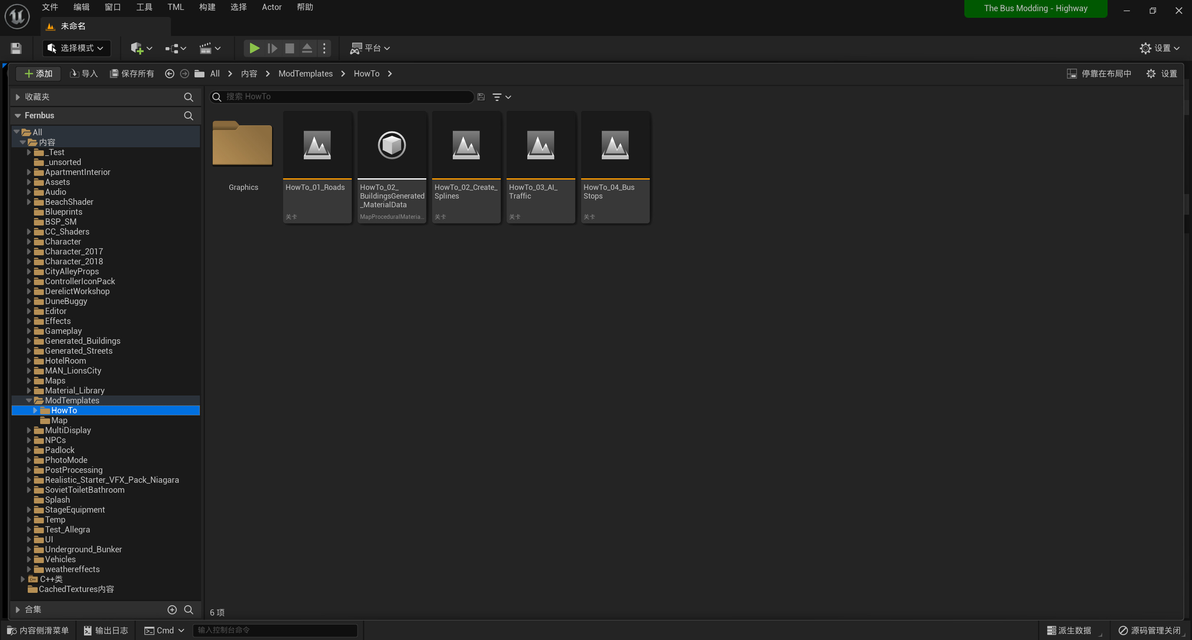Expand the 合集 collections section
Screen dimensions: 1192x640
tap(17, 610)
